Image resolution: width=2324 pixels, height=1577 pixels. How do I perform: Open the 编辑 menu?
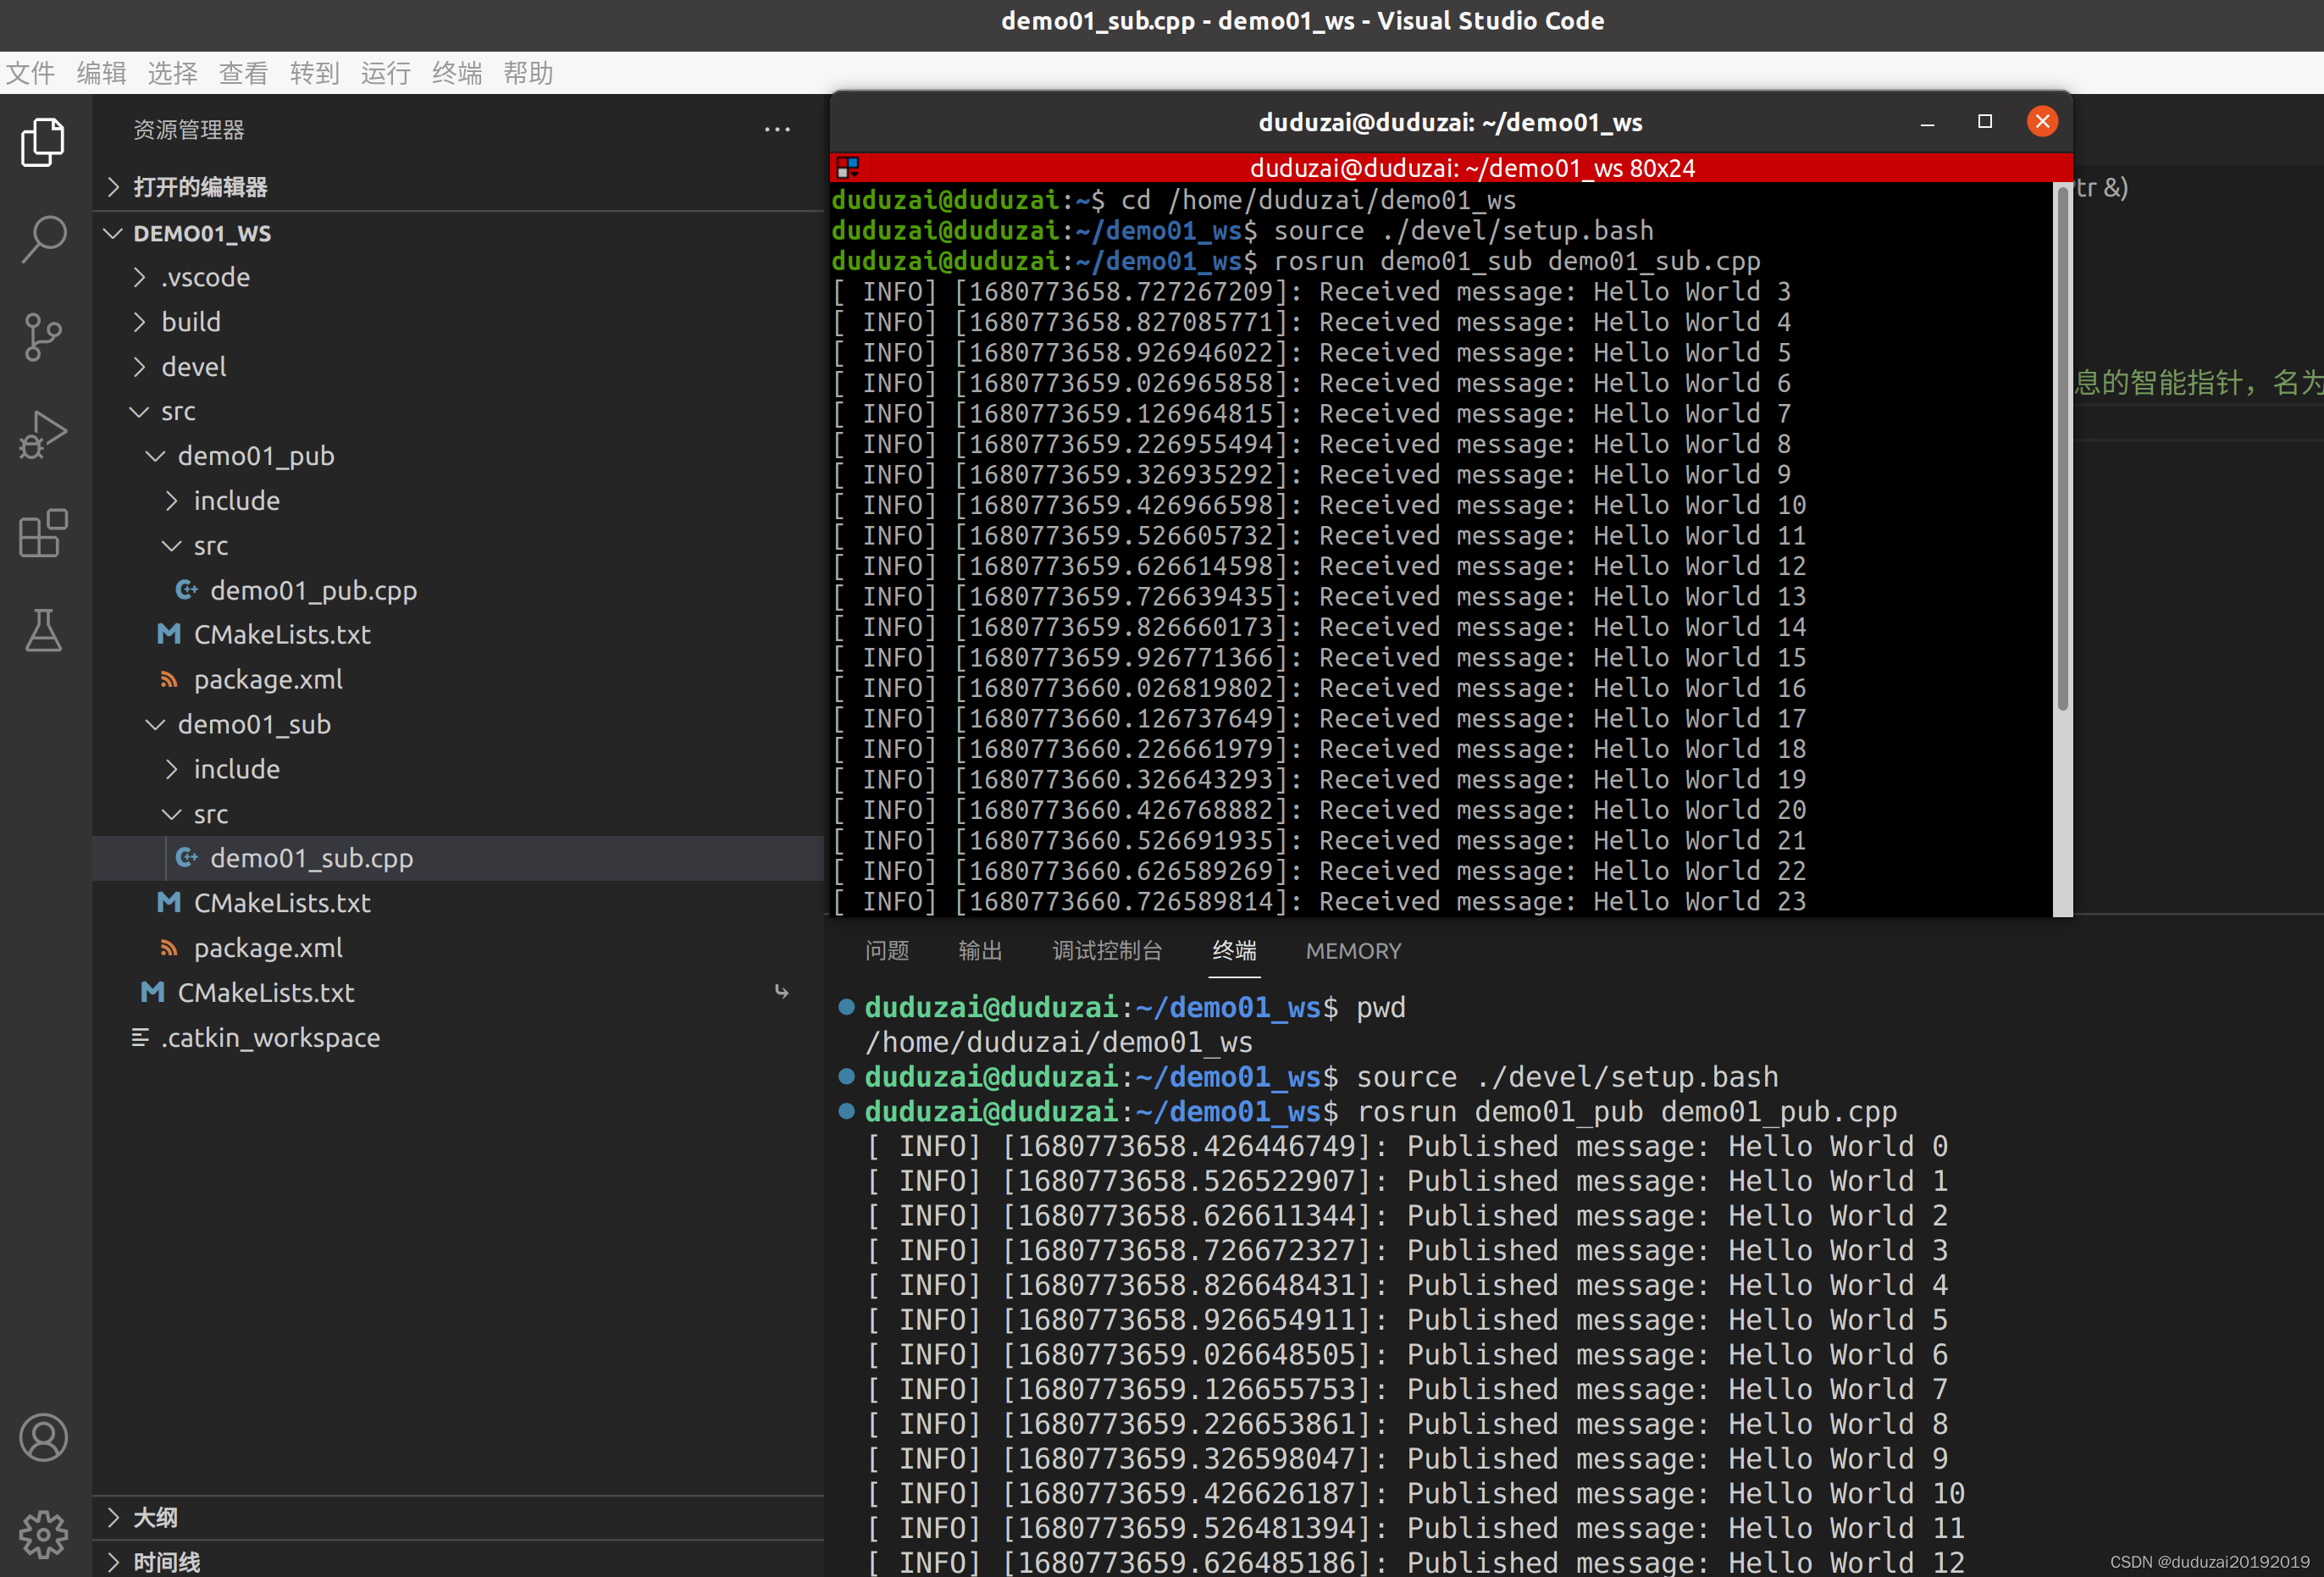coord(102,73)
